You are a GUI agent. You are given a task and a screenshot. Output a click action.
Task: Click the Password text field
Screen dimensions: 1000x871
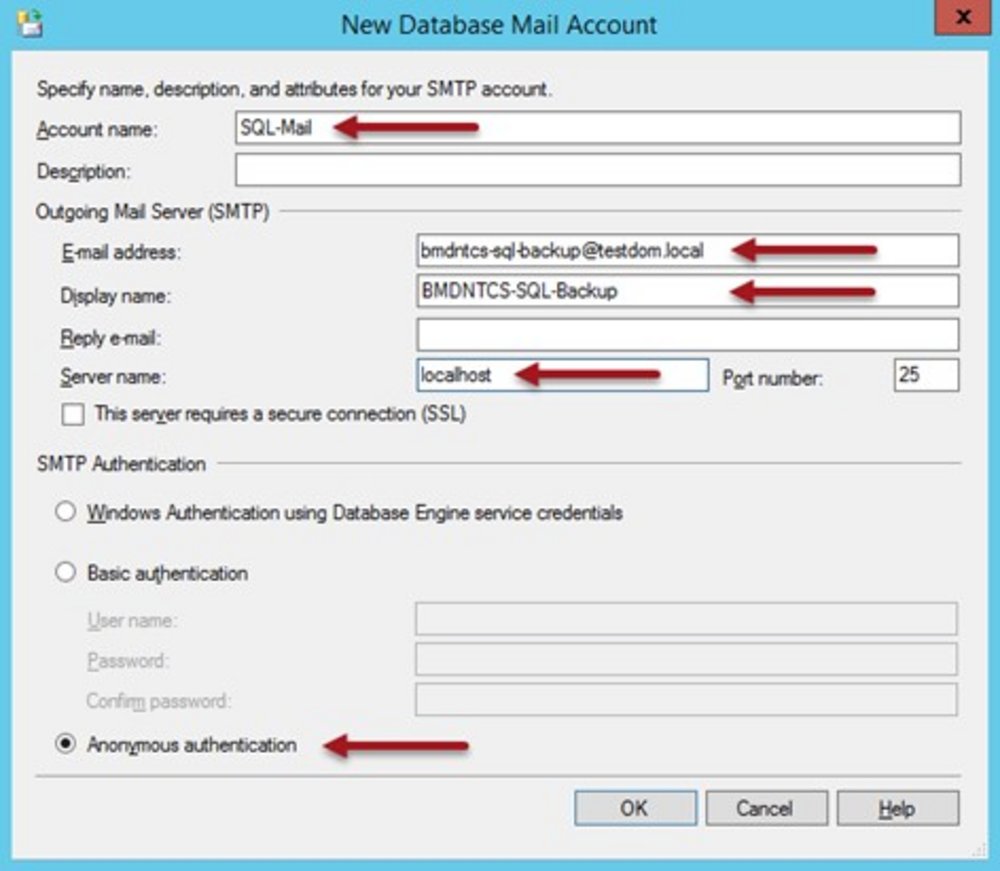coord(685,660)
